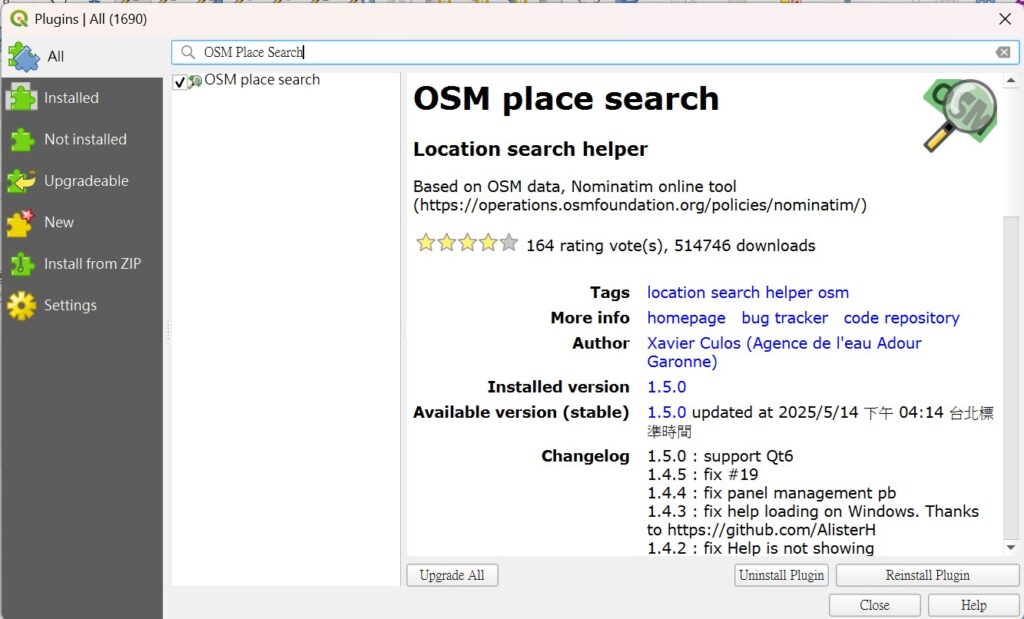Click the fifth rating star
1024x619 pixels.
pos(509,243)
